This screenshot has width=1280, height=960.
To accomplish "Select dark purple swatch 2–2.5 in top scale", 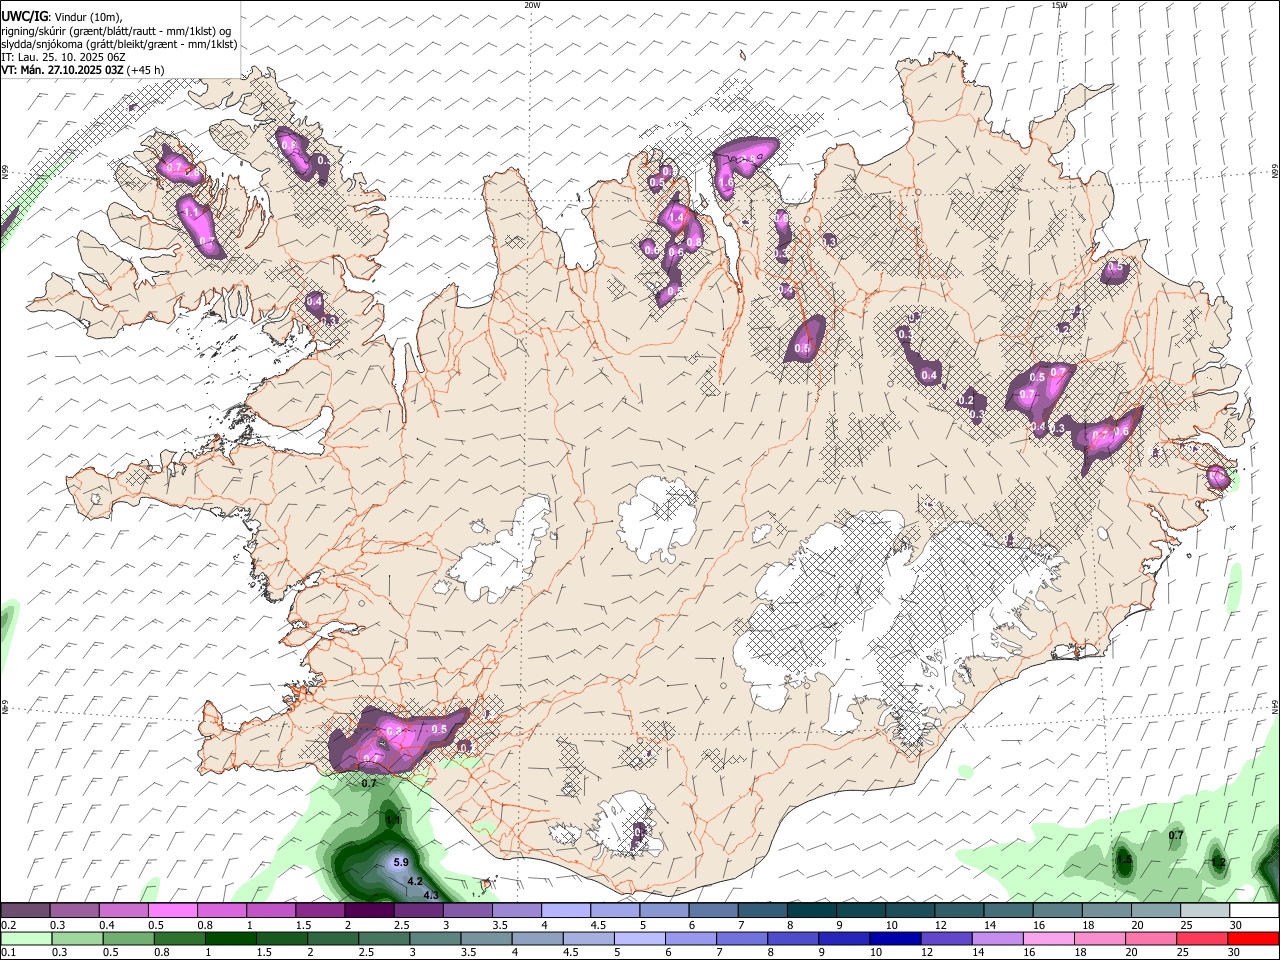I will tap(369, 911).
